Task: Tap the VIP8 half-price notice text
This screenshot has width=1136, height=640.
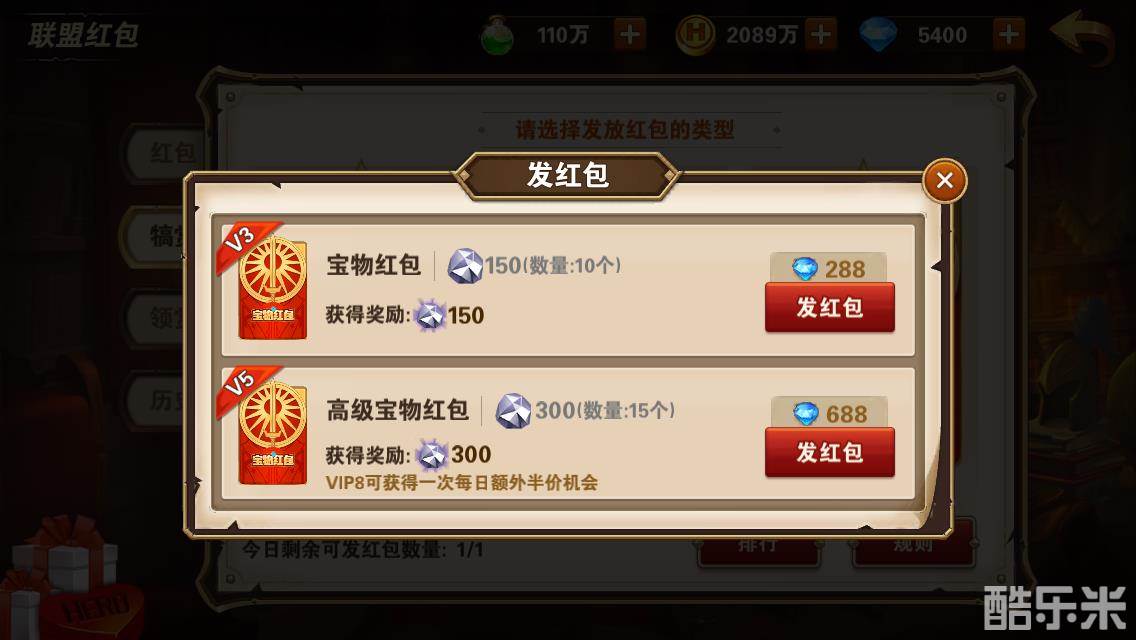Action: click(462, 483)
